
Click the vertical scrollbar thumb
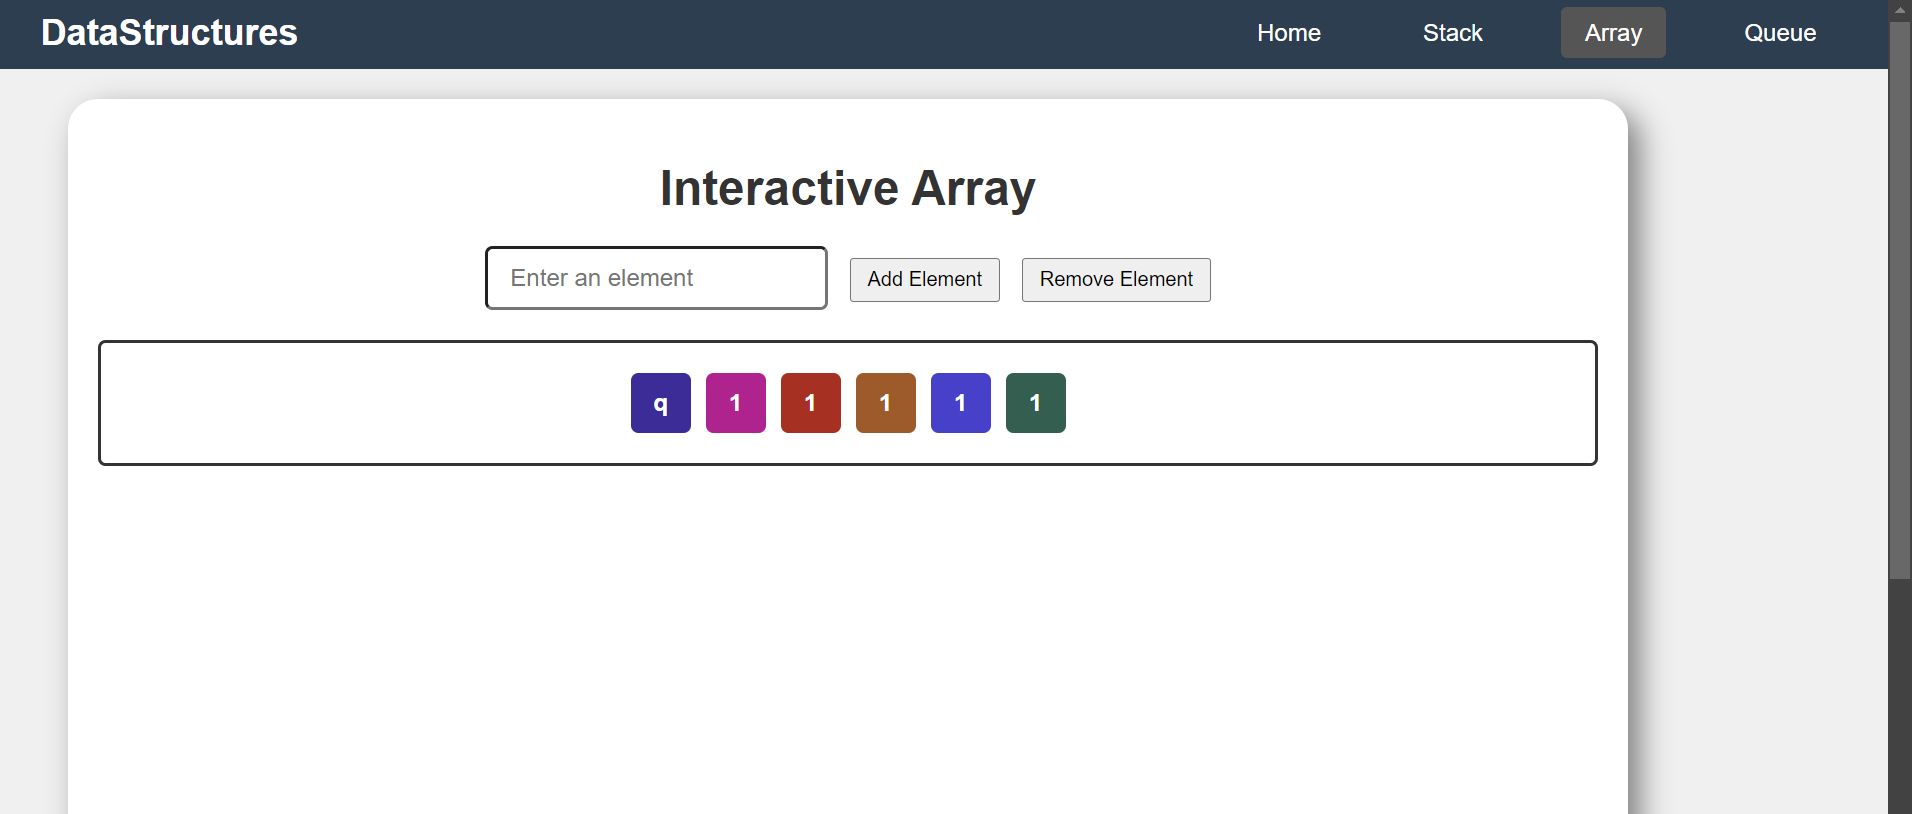point(1900,300)
